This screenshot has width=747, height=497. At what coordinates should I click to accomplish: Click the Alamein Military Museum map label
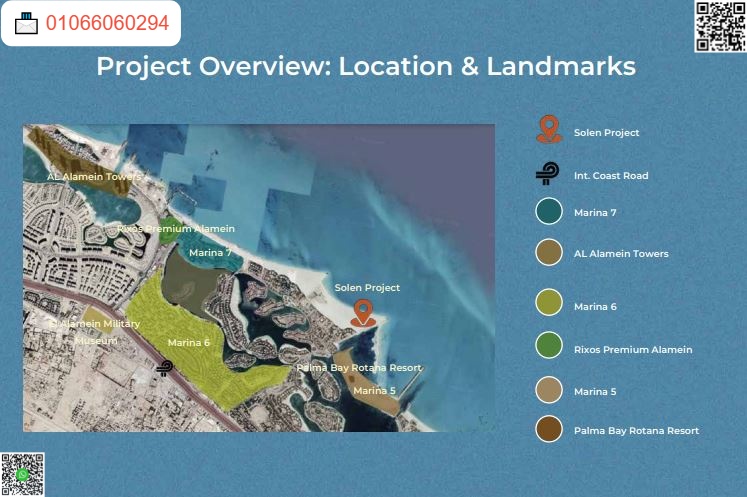point(95,332)
